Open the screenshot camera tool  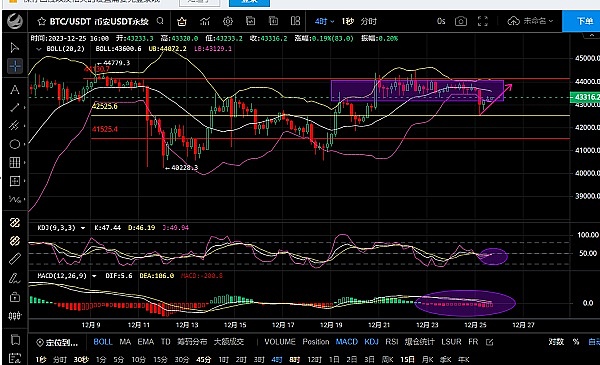click(461, 21)
